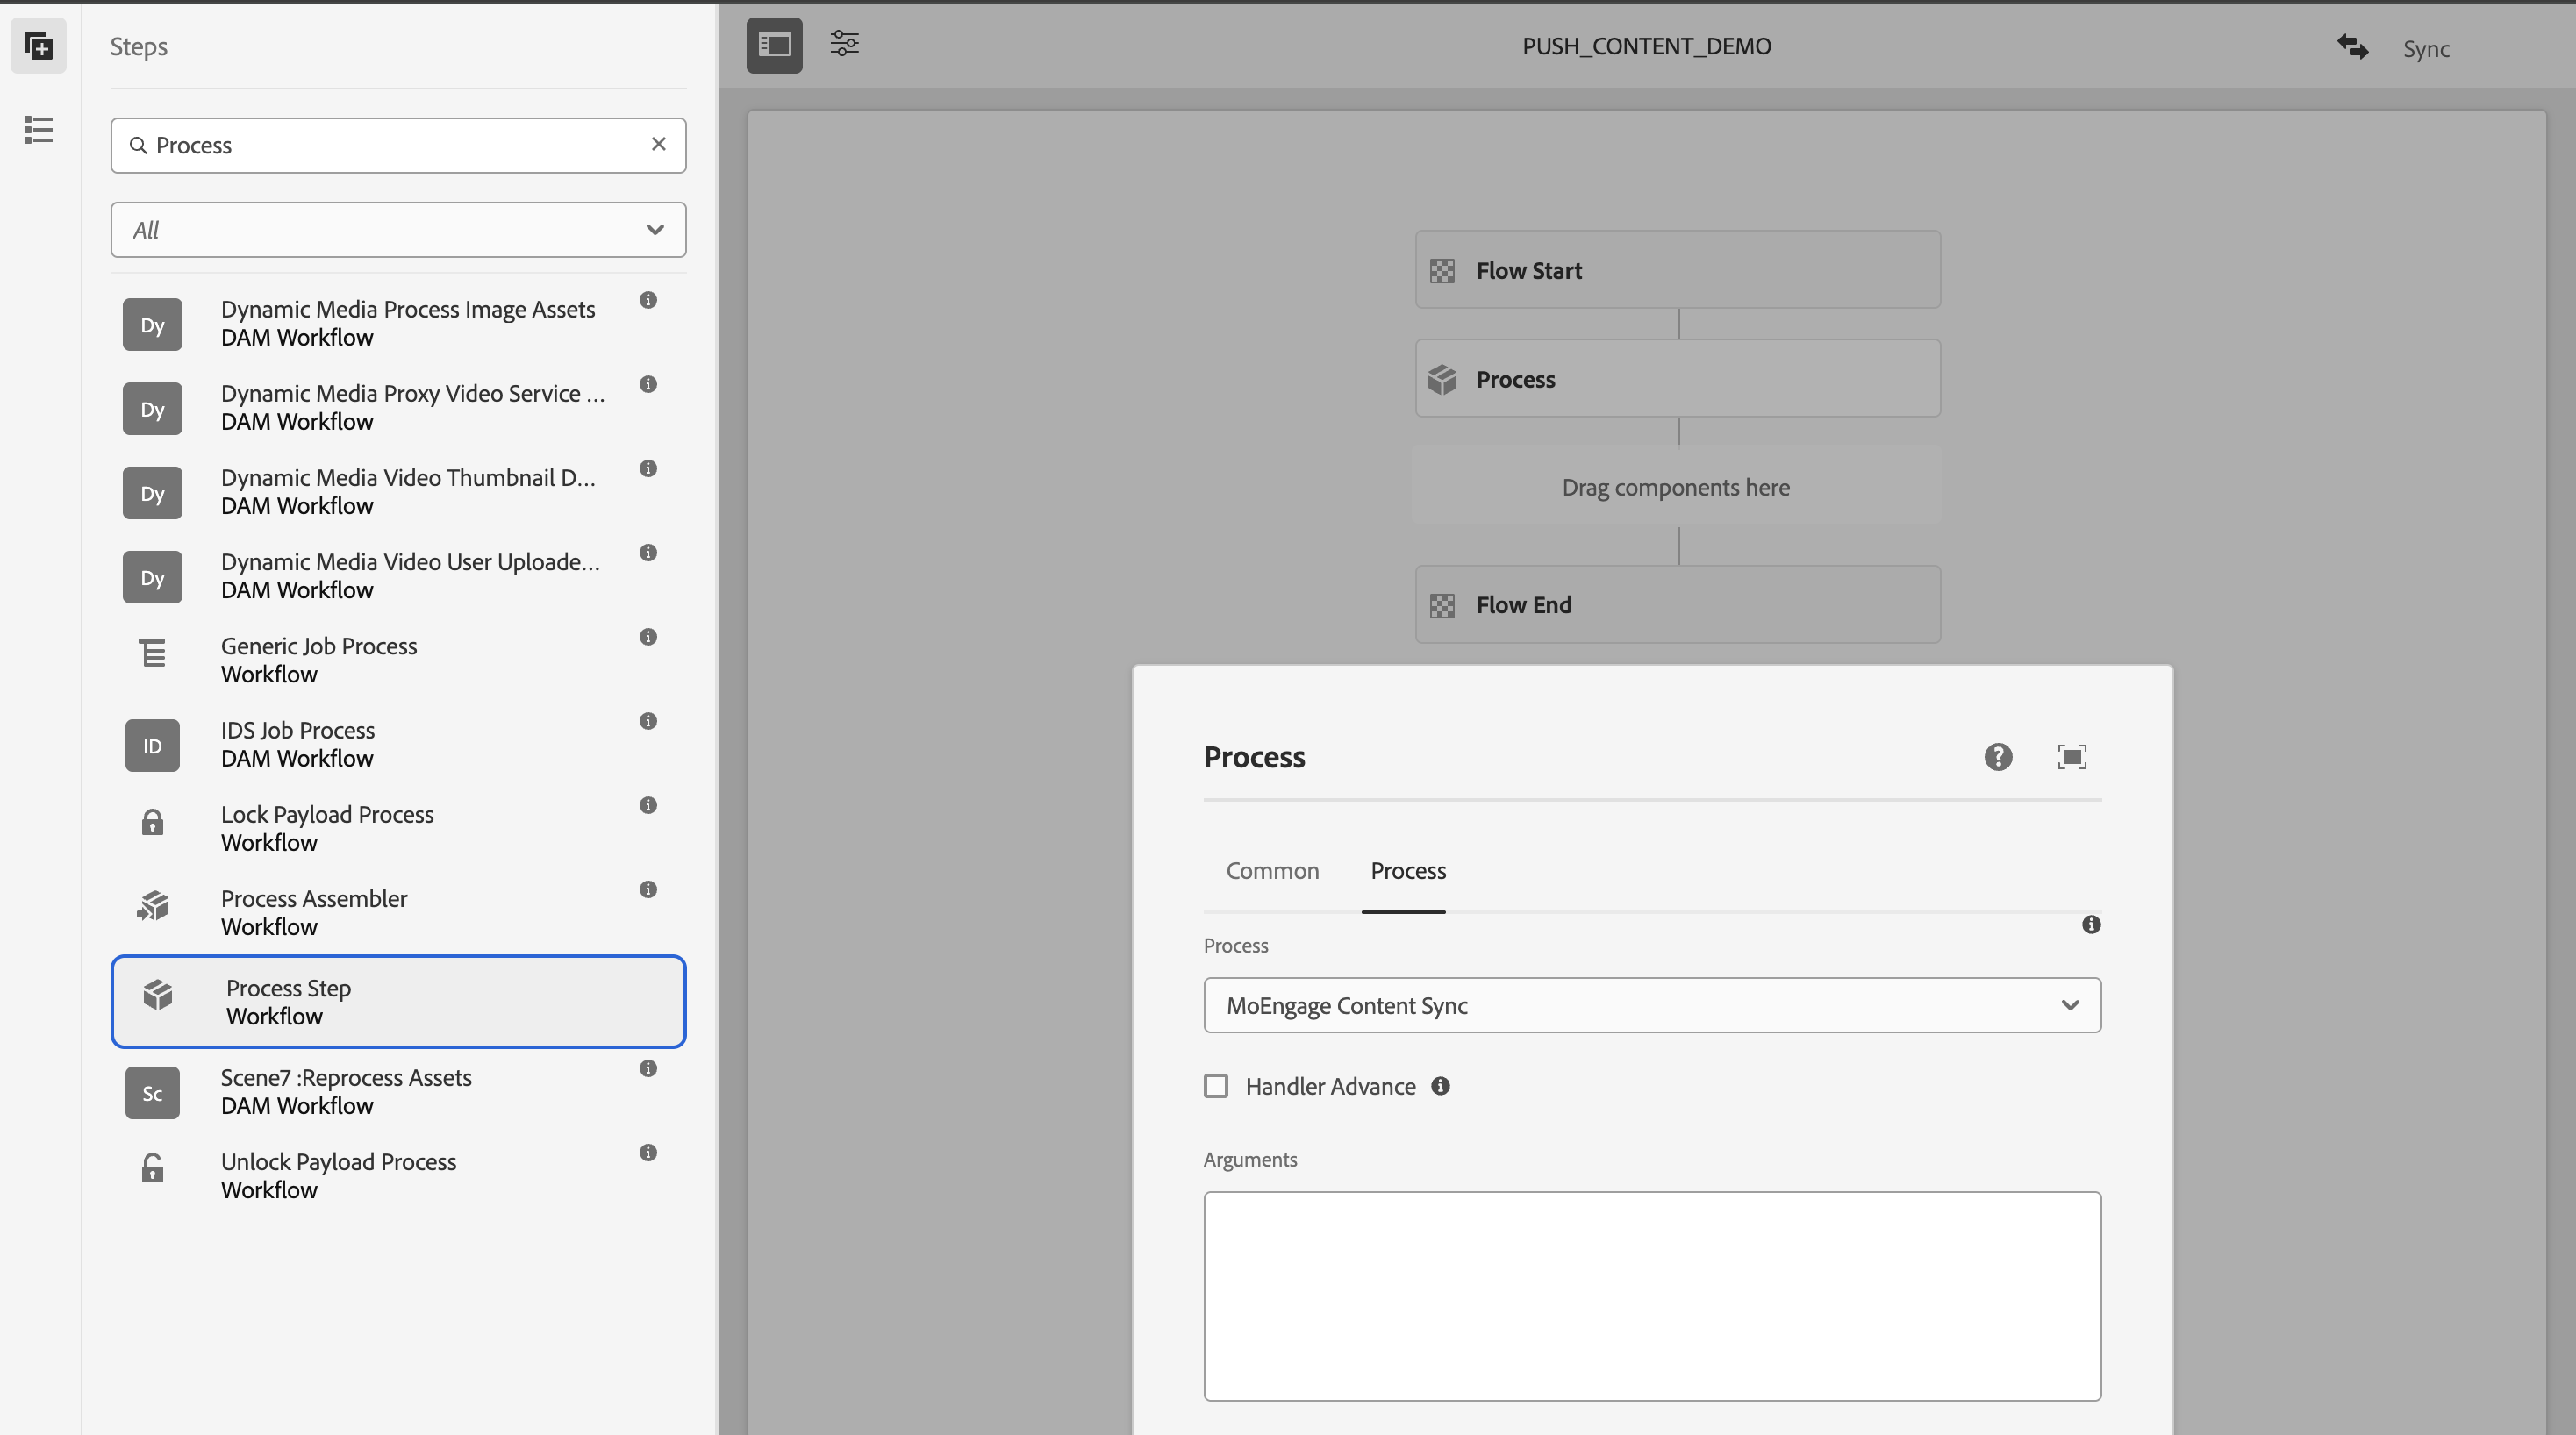Select Dynamic Media Proxy Video Service step
2576x1435 pixels.
pyautogui.click(x=412, y=393)
